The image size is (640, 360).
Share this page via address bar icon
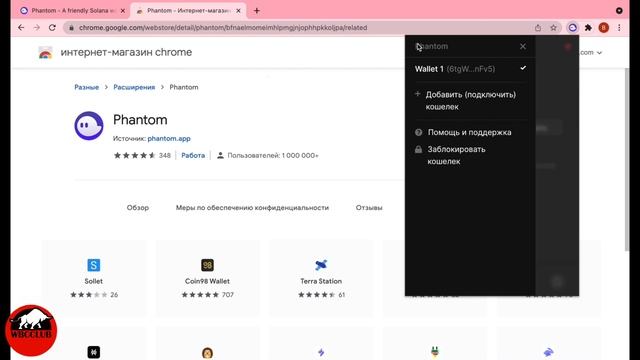click(x=538, y=28)
